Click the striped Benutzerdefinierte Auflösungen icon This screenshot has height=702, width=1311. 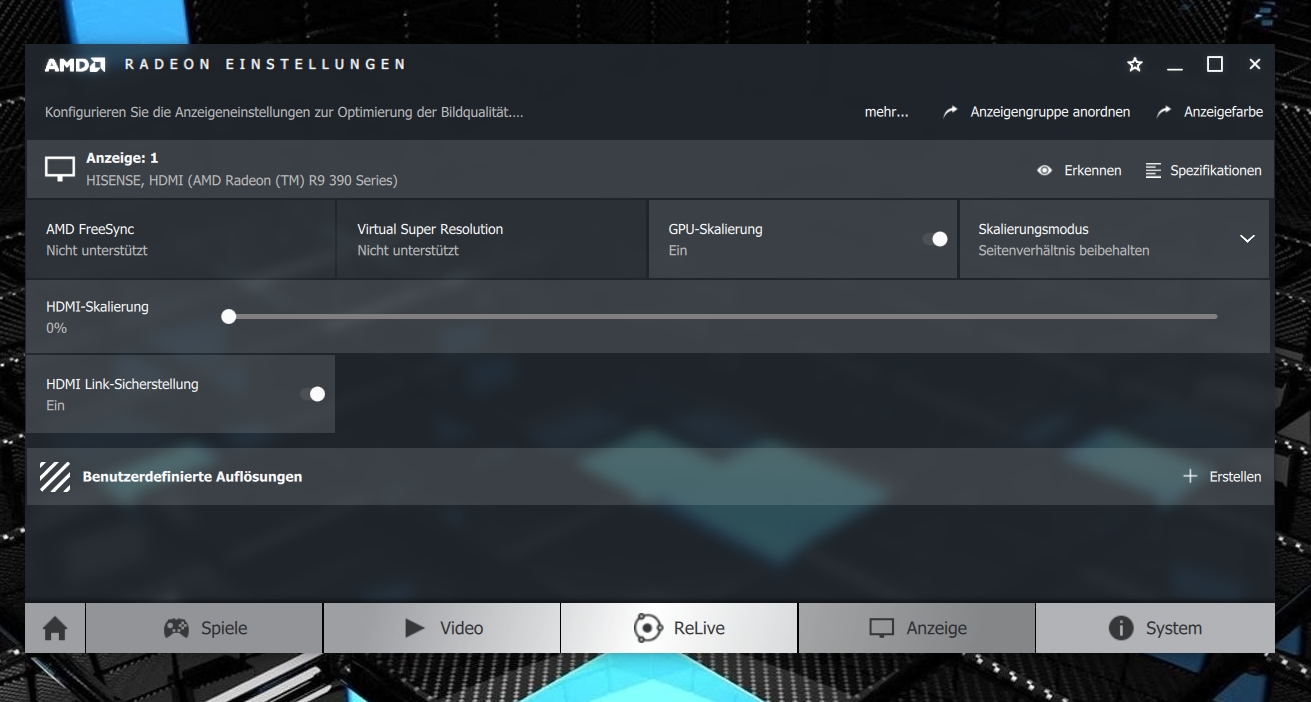54,477
